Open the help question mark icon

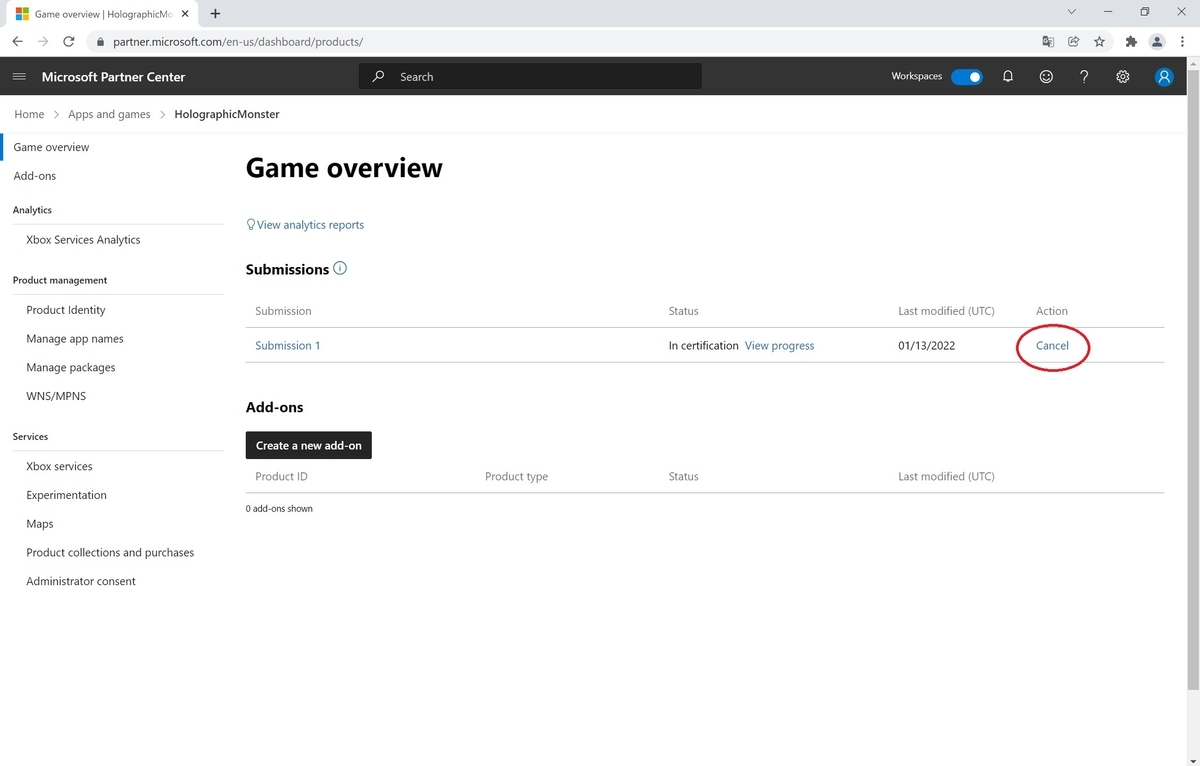pyautogui.click(x=1084, y=77)
